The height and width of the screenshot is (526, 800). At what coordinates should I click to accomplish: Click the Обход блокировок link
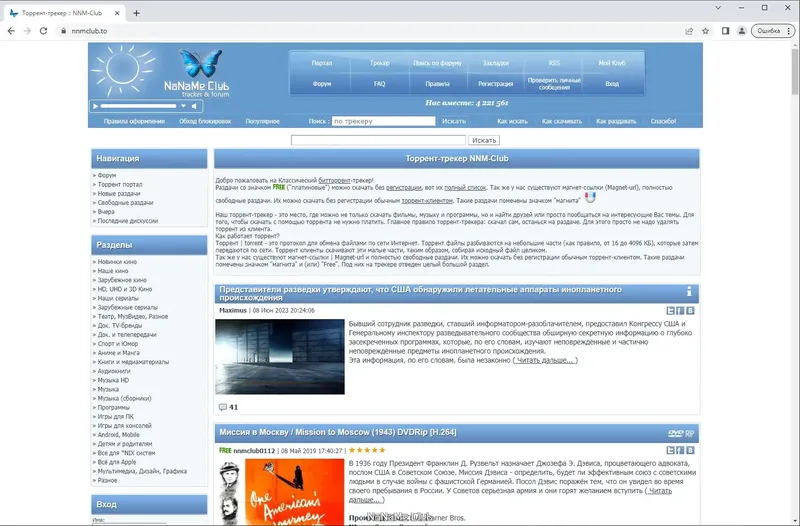pyautogui.click(x=205, y=121)
